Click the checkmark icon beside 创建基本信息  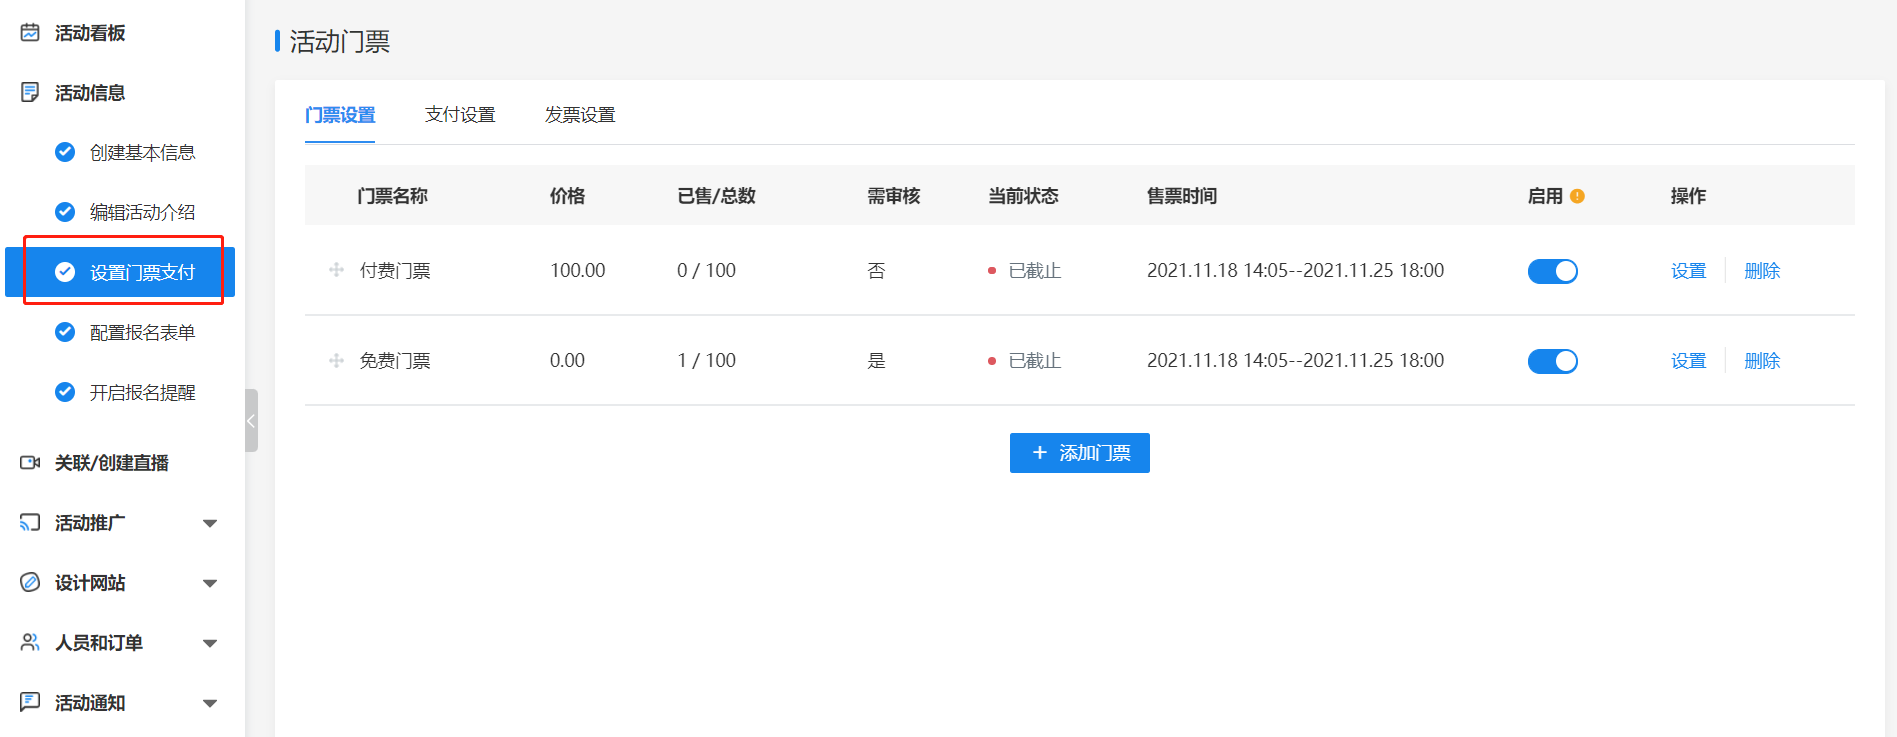tap(65, 152)
